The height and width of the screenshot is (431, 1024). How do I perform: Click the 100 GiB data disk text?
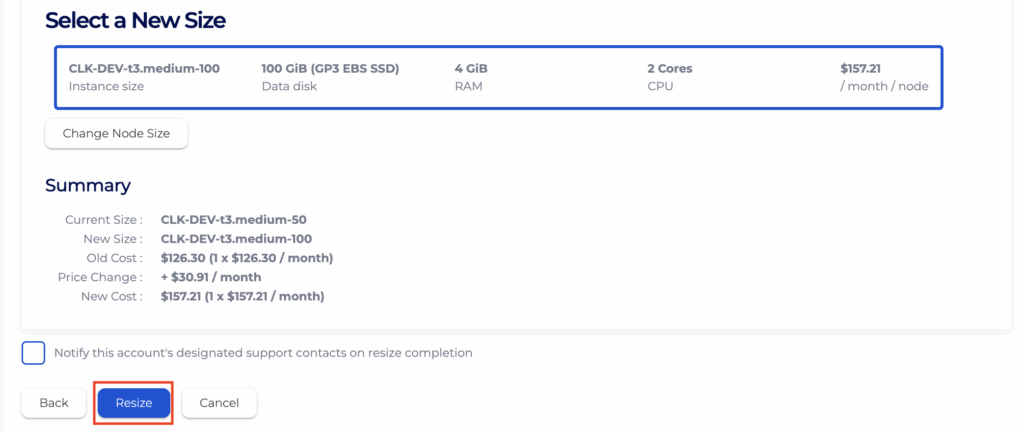[330, 69]
